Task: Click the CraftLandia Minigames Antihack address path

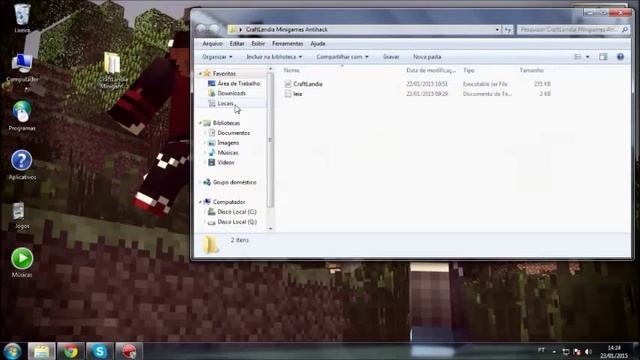Action: click(x=287, y=29)
